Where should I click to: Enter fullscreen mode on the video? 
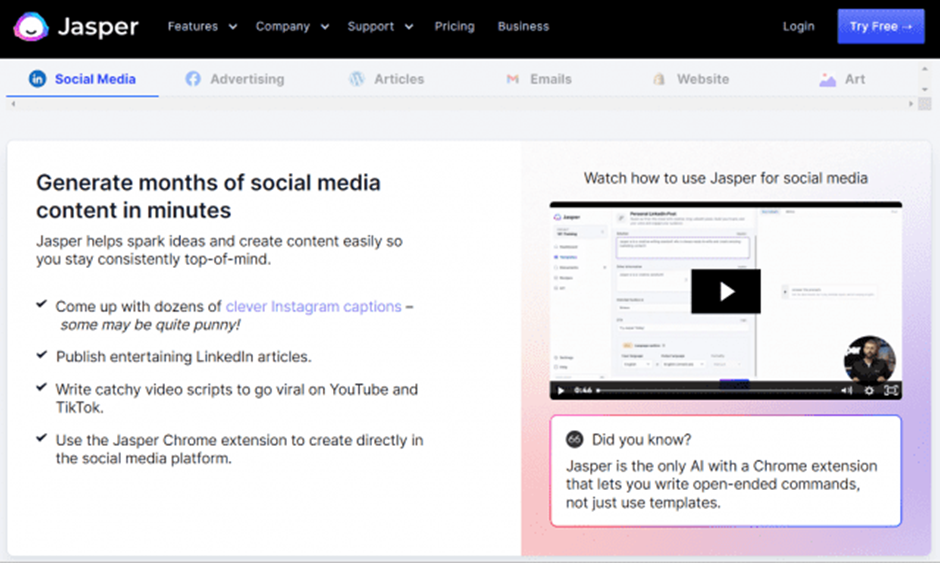click(890, 390)
